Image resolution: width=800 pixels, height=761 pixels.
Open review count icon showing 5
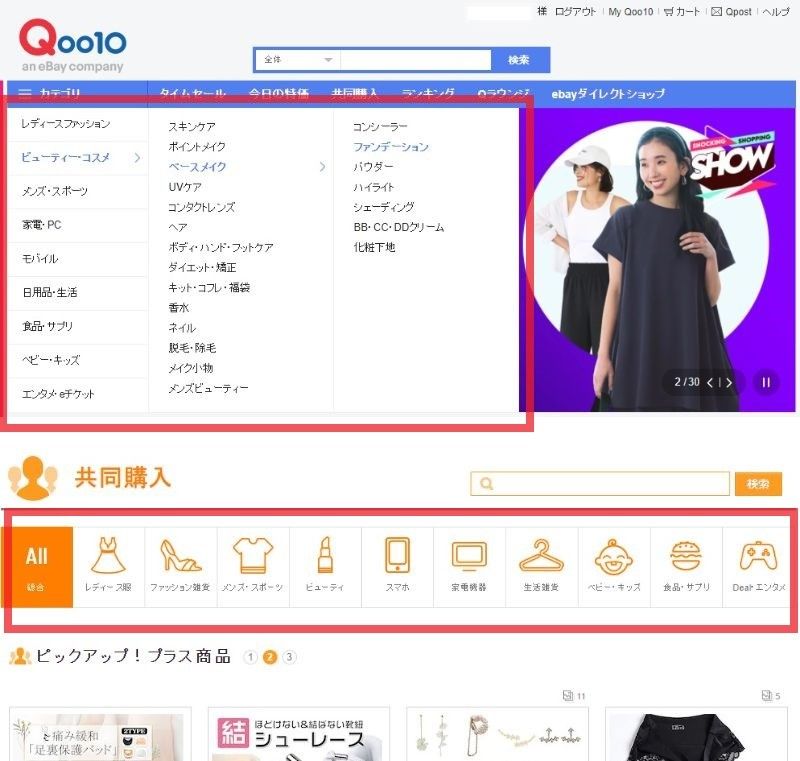click(766, 695)
